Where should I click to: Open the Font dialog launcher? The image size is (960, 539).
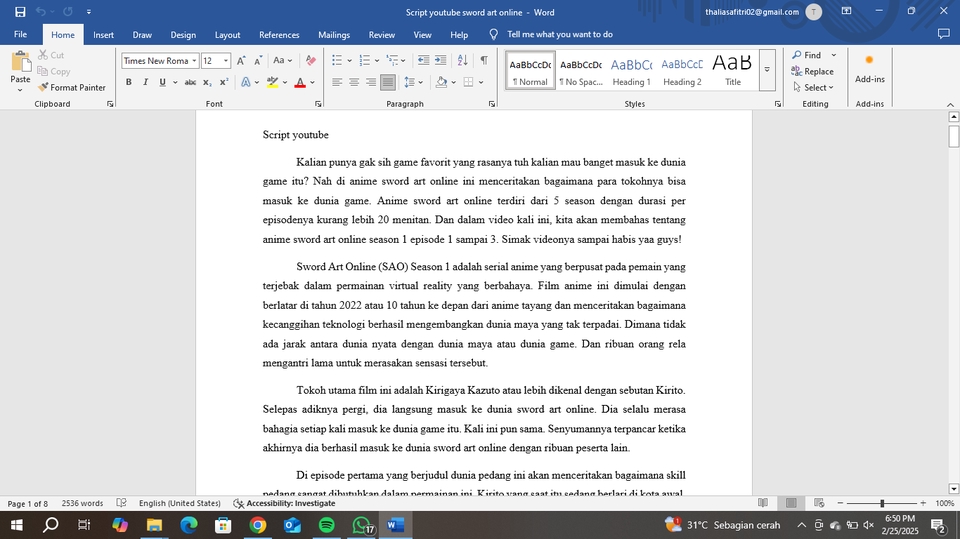click(x=318, y=104)
